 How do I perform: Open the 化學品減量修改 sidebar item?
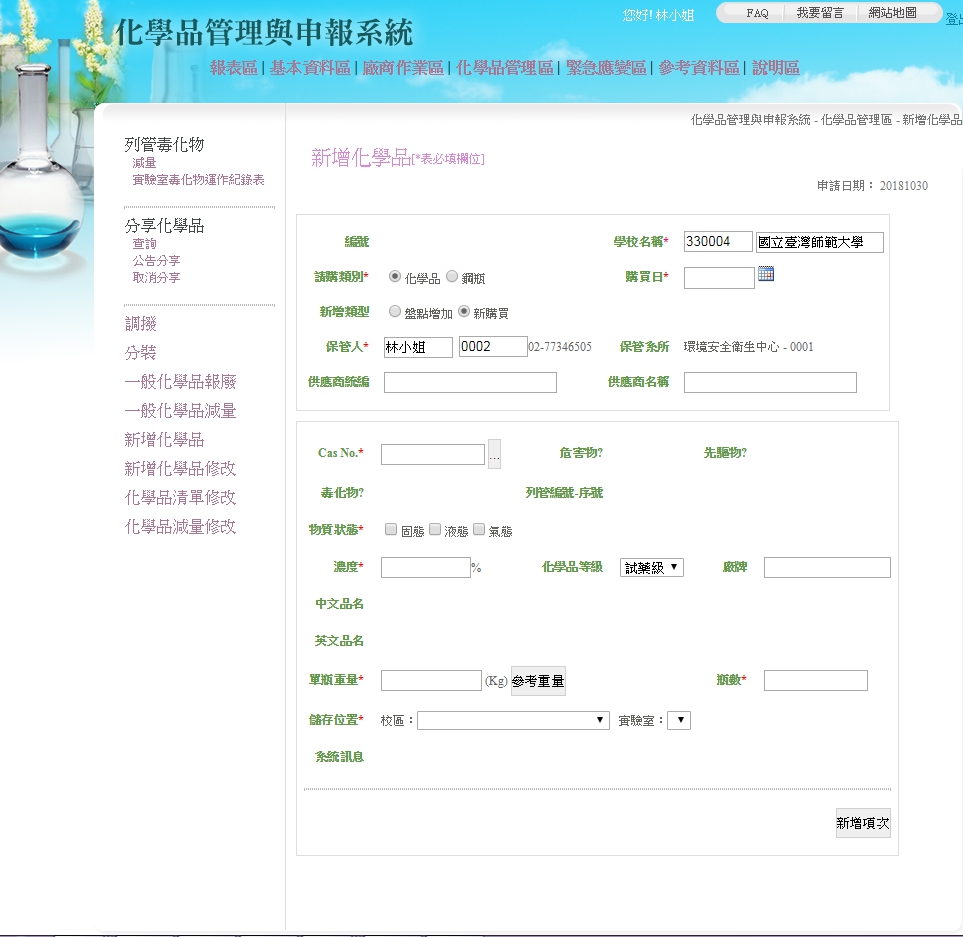tap(181, 526)
